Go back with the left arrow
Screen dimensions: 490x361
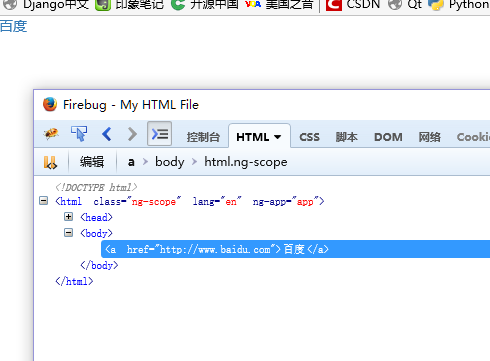click(107, 134)
